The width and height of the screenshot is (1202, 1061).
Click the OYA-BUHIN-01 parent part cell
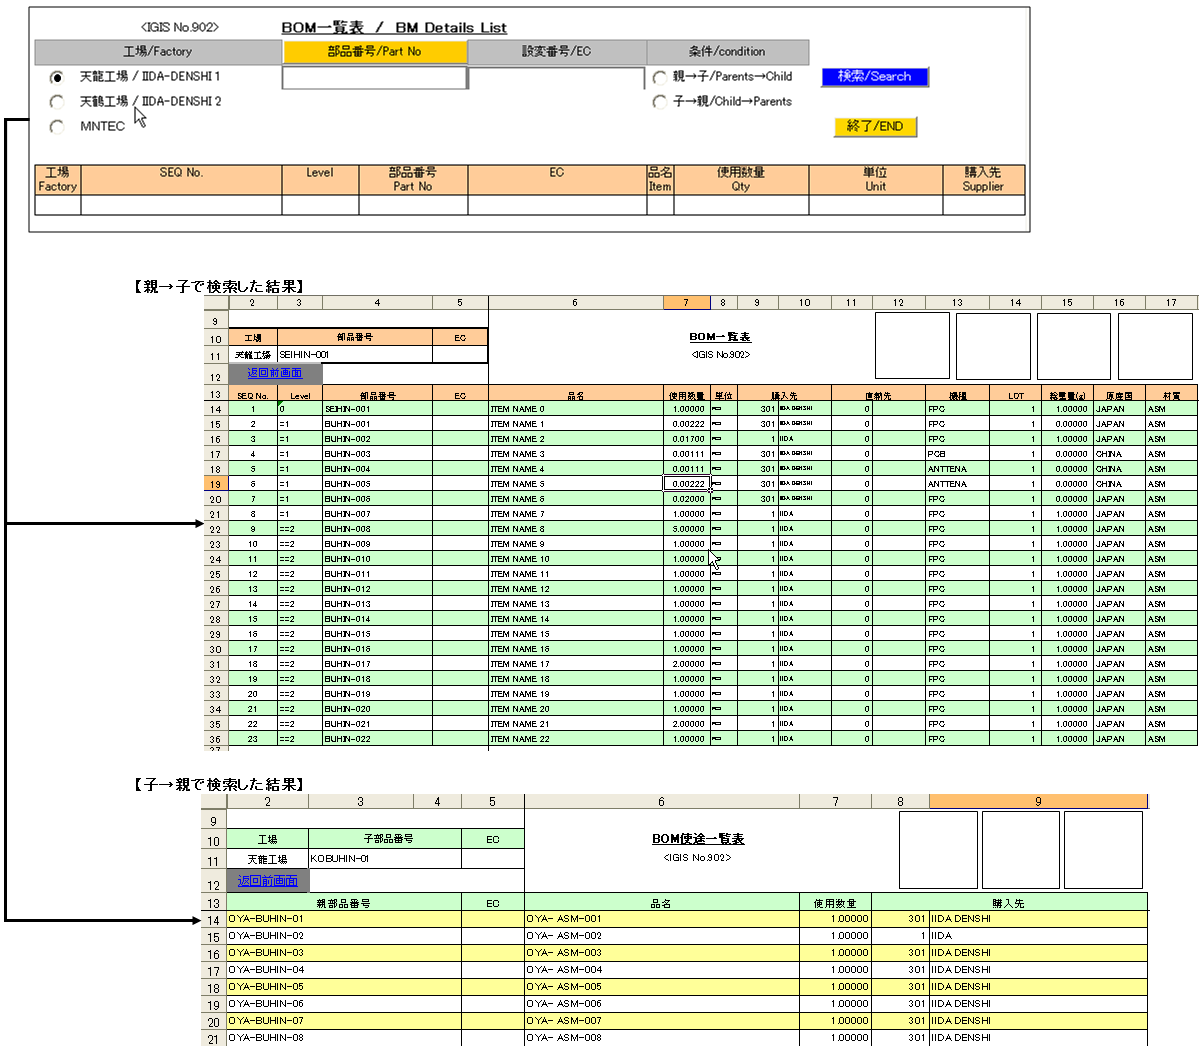(344, 919)
